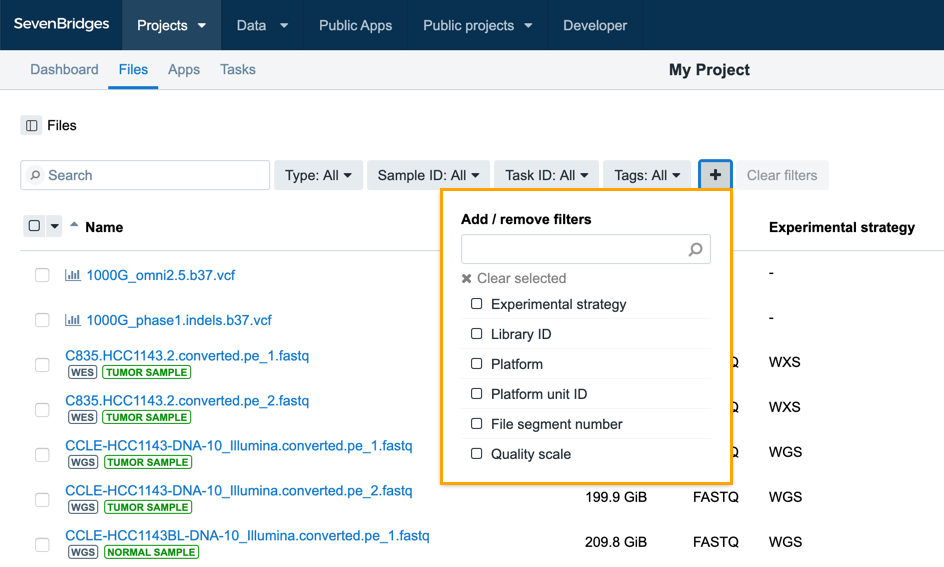Tick the Quality scale filter checkbox

[x=477, y=454]
